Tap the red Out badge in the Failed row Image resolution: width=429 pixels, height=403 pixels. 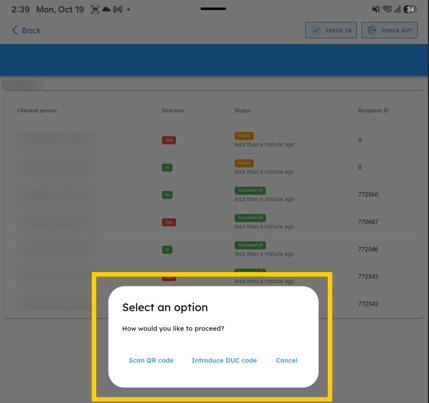(x=169, y=140)
